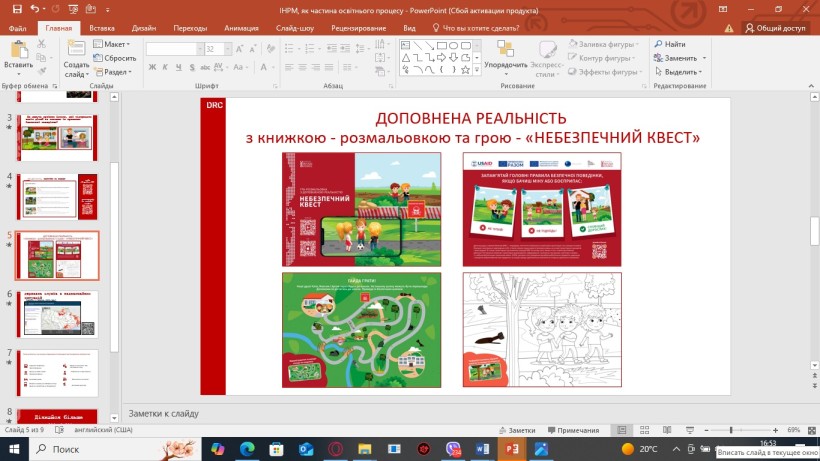Switch to the Слайд-шоу tab
This screenshot has height=461, width=820.
tap(295, 28)
